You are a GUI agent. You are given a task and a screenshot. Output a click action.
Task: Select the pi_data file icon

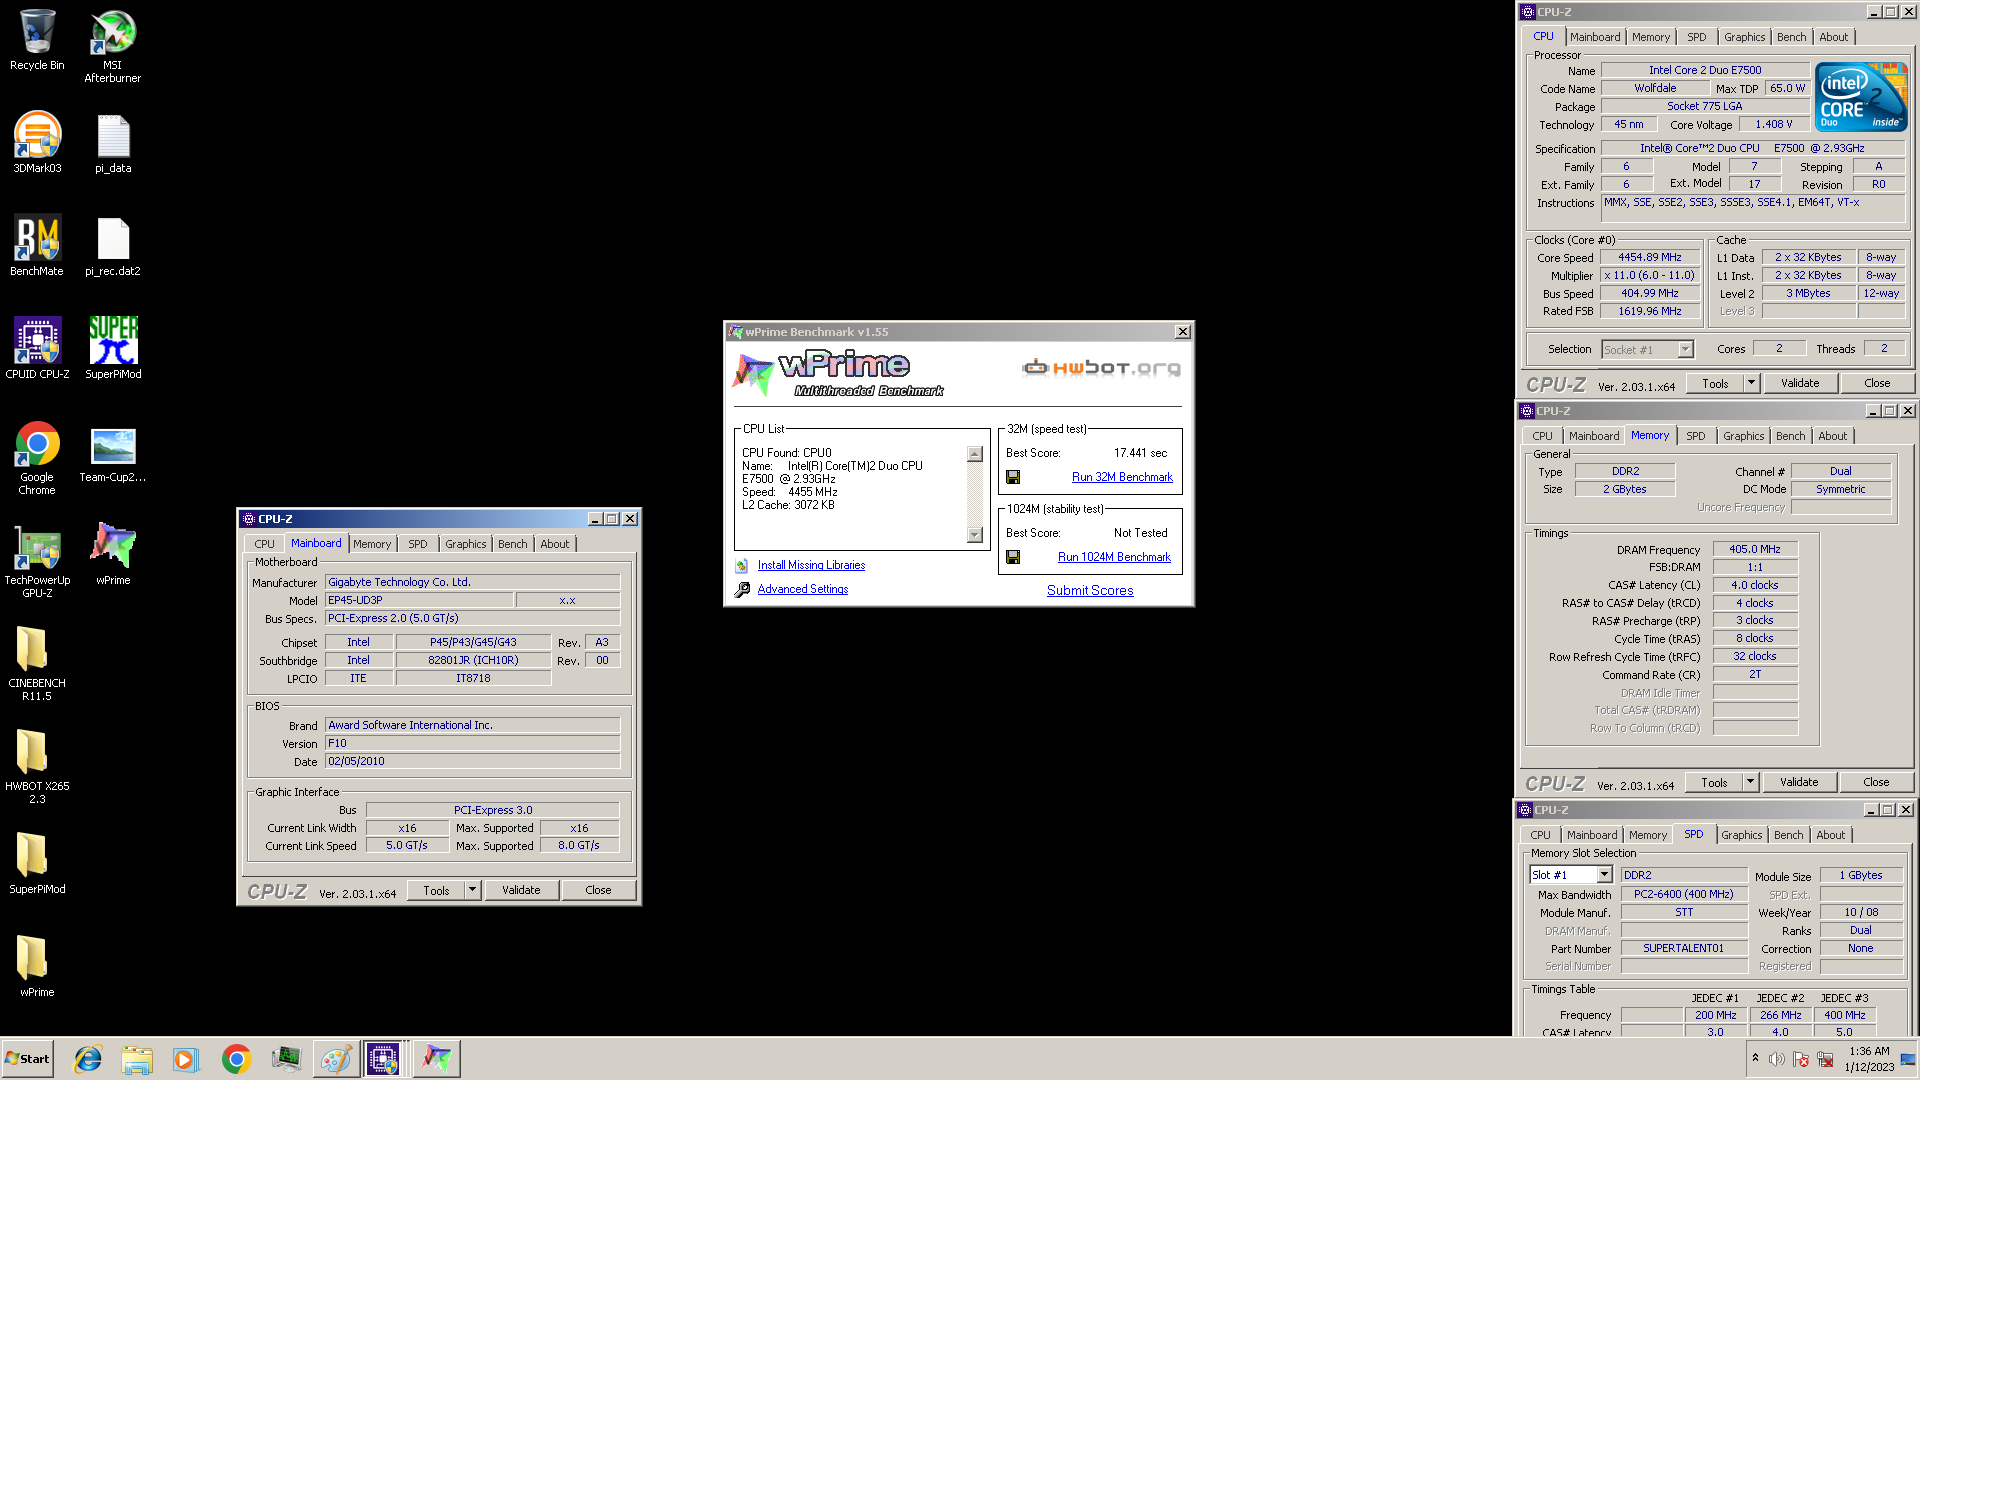[113, 142]
